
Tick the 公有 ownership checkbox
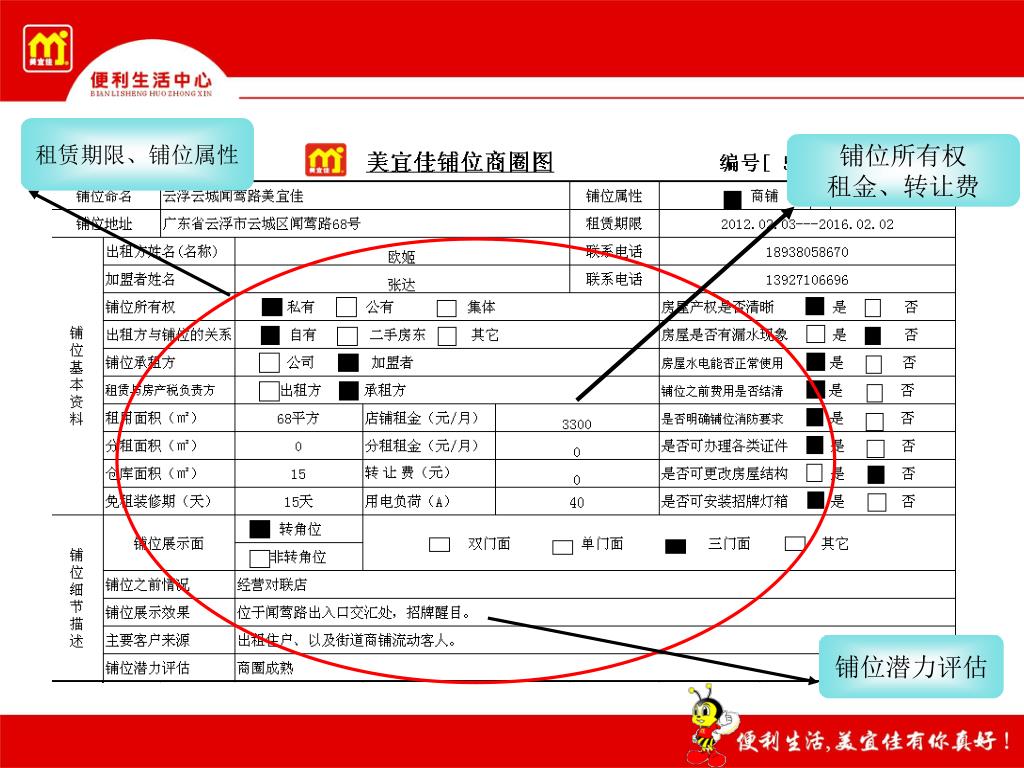coord(346,307)
